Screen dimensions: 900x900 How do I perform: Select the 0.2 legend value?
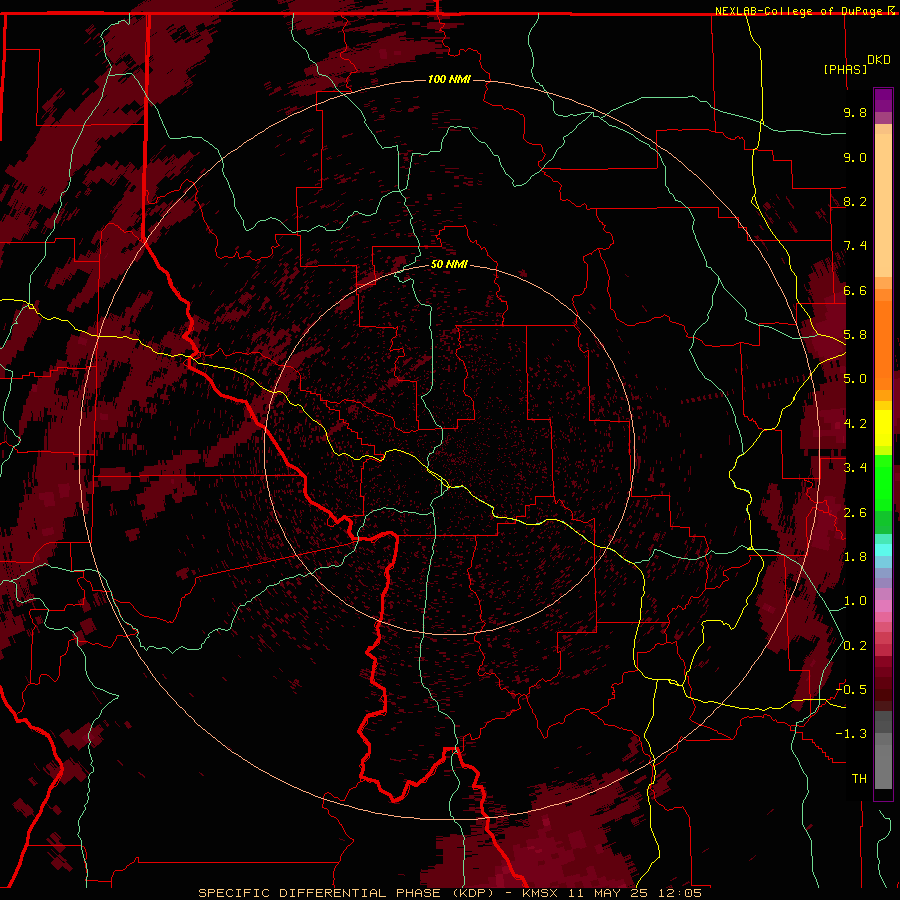pyautogui.click(x=855, y=646)
